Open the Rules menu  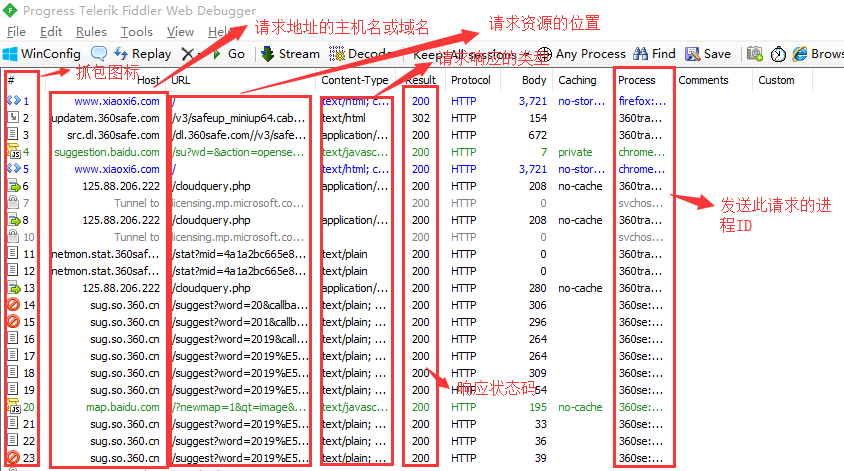click(x=91, y=32)
